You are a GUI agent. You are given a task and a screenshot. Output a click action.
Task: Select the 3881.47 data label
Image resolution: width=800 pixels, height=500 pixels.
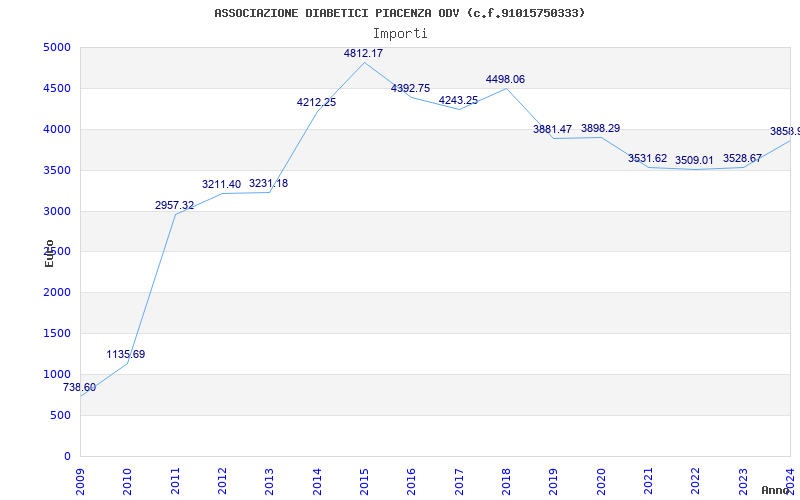pyautogui.click(x=553, y=129)
